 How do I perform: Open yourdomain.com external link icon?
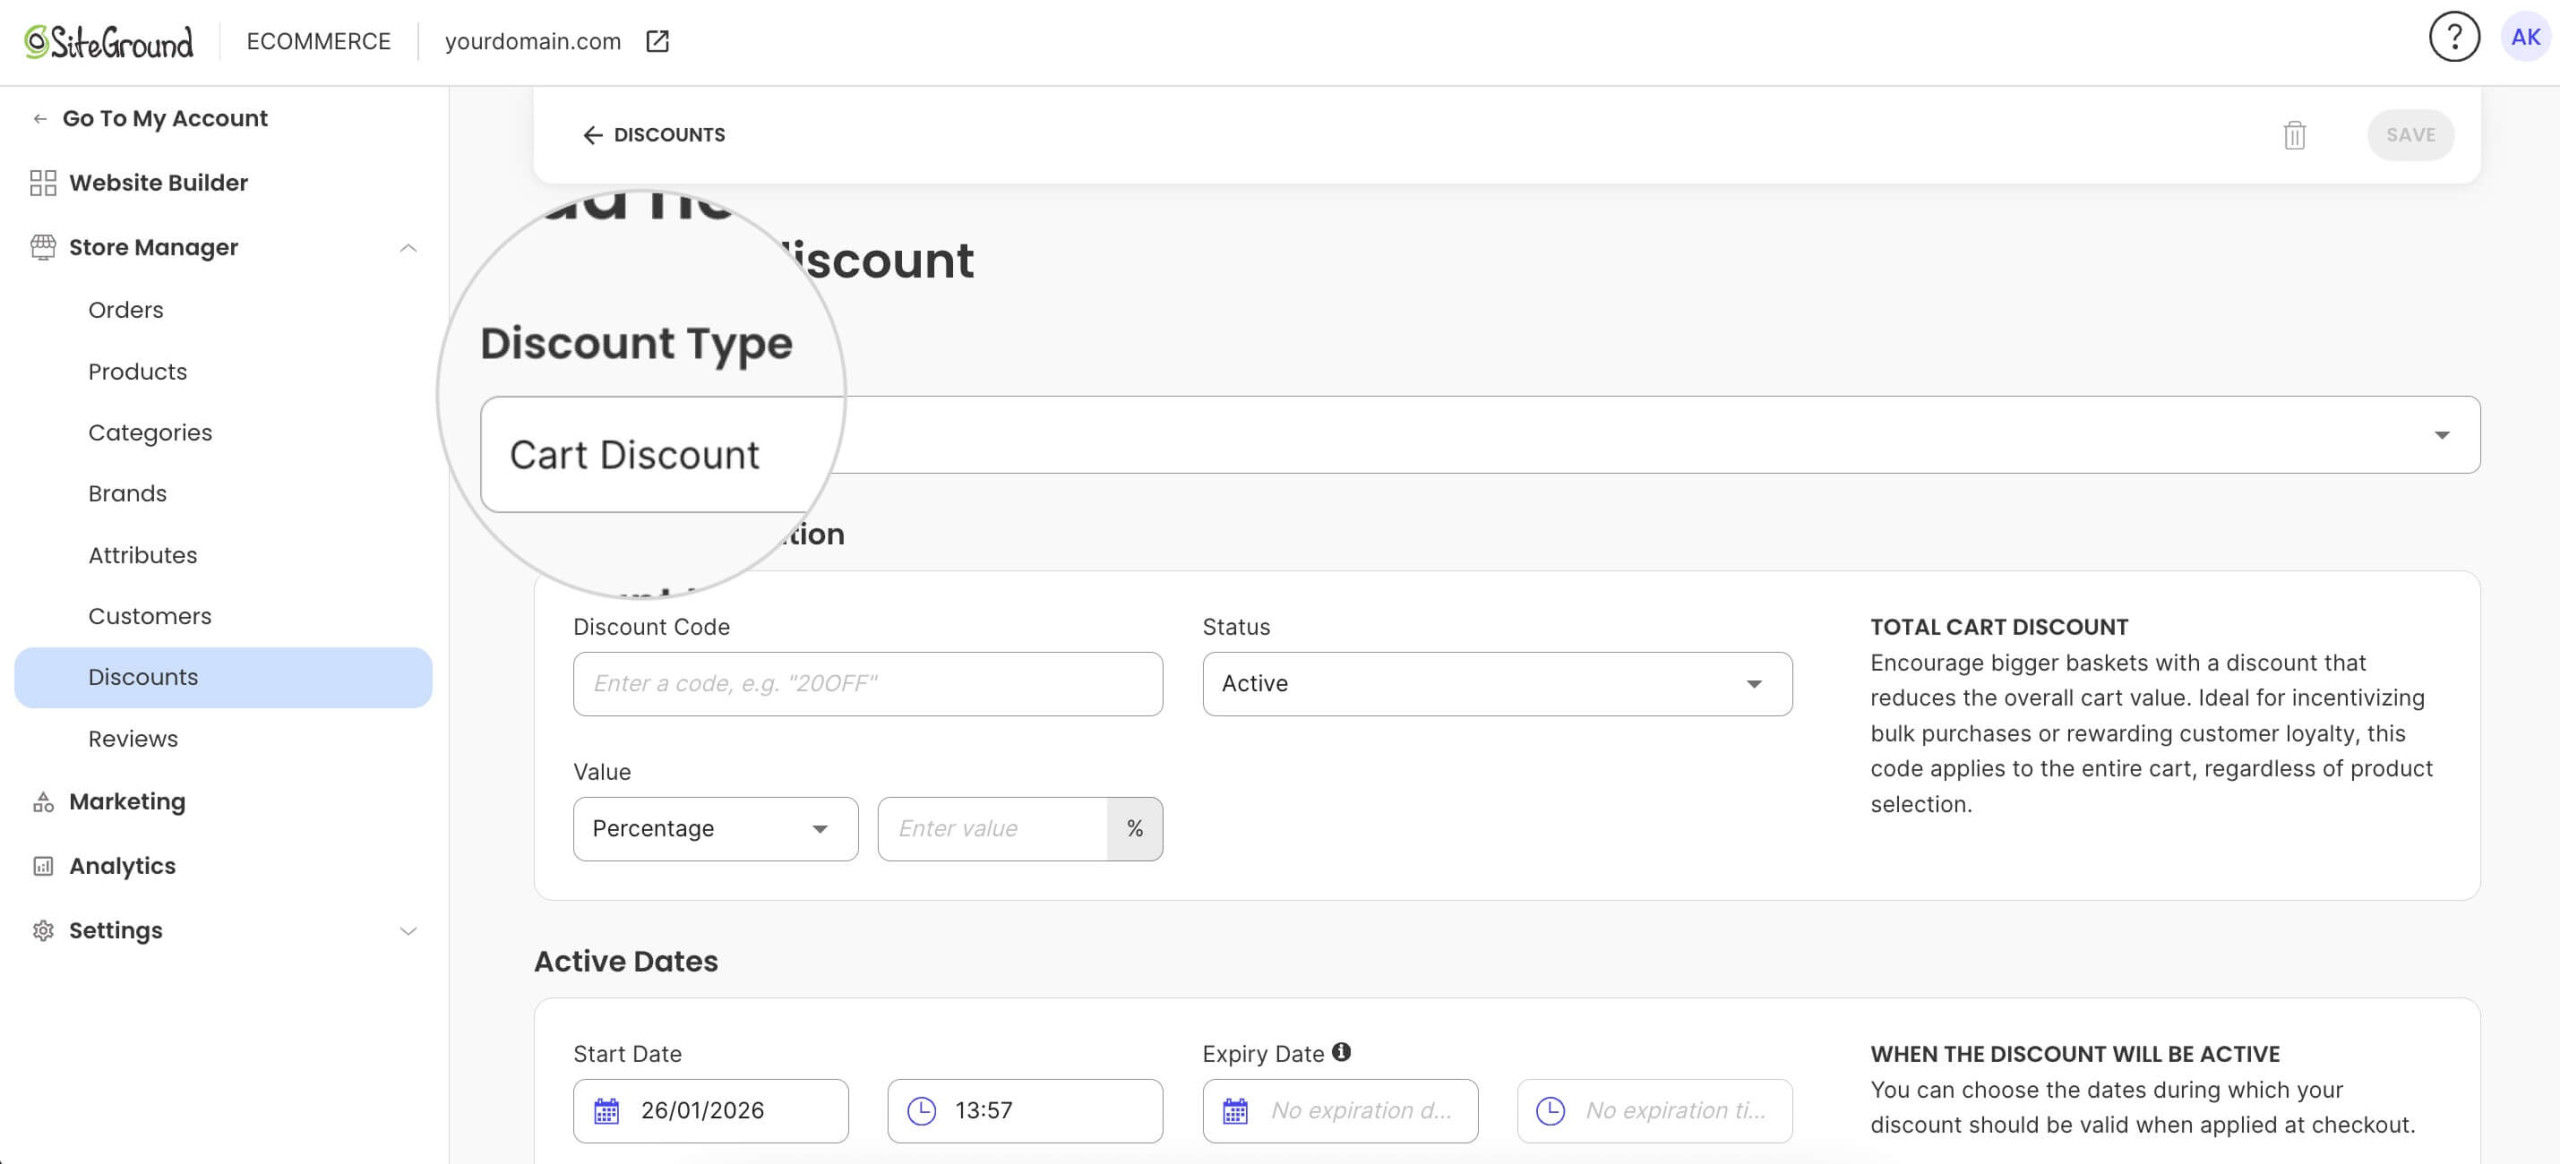coord(657,41)
